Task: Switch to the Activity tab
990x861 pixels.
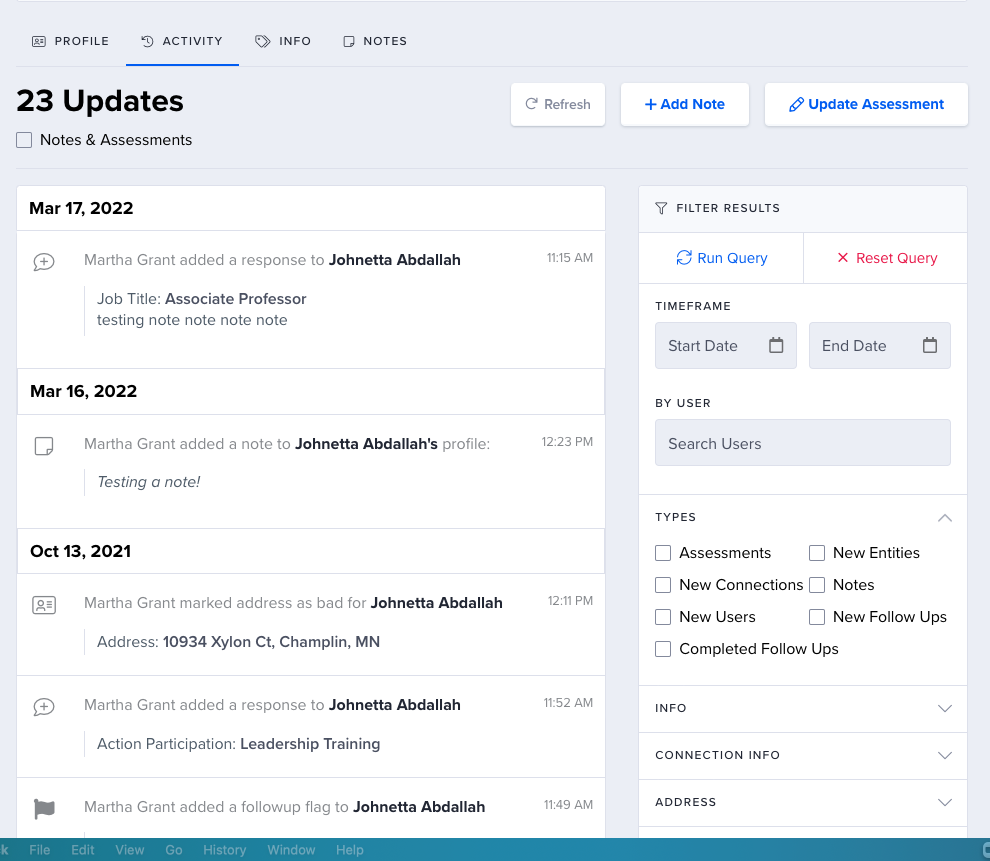Action: pos(182,41)
